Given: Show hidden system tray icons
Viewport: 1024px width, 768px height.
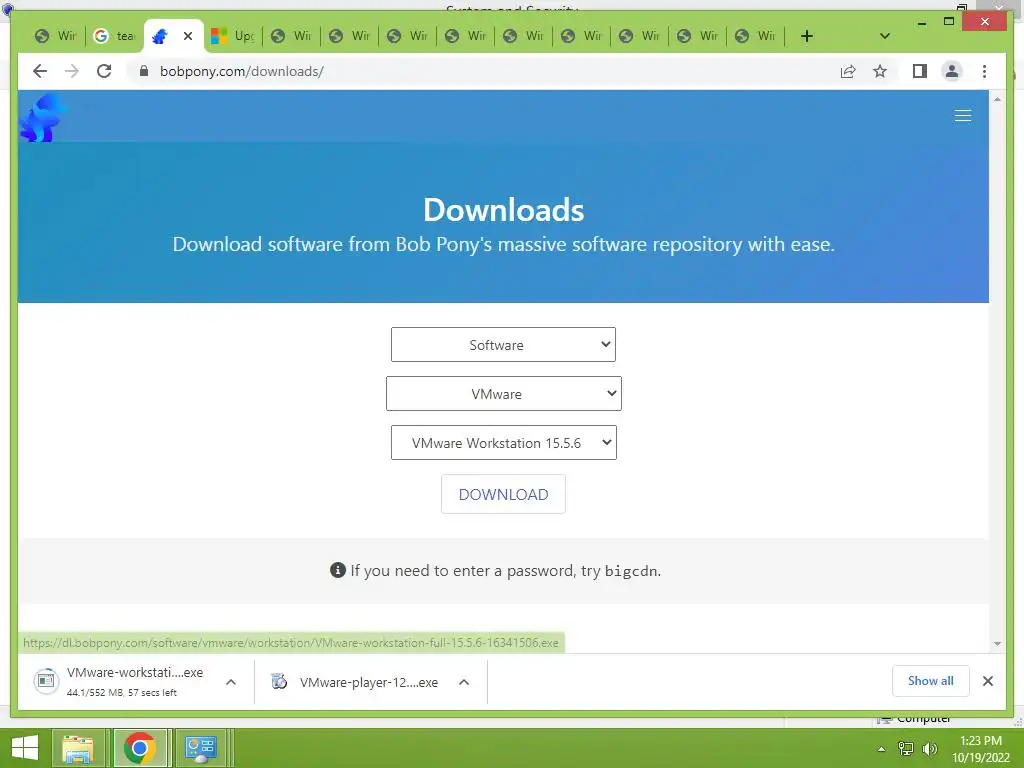Looking at the screenshot, I should (881, 749).
